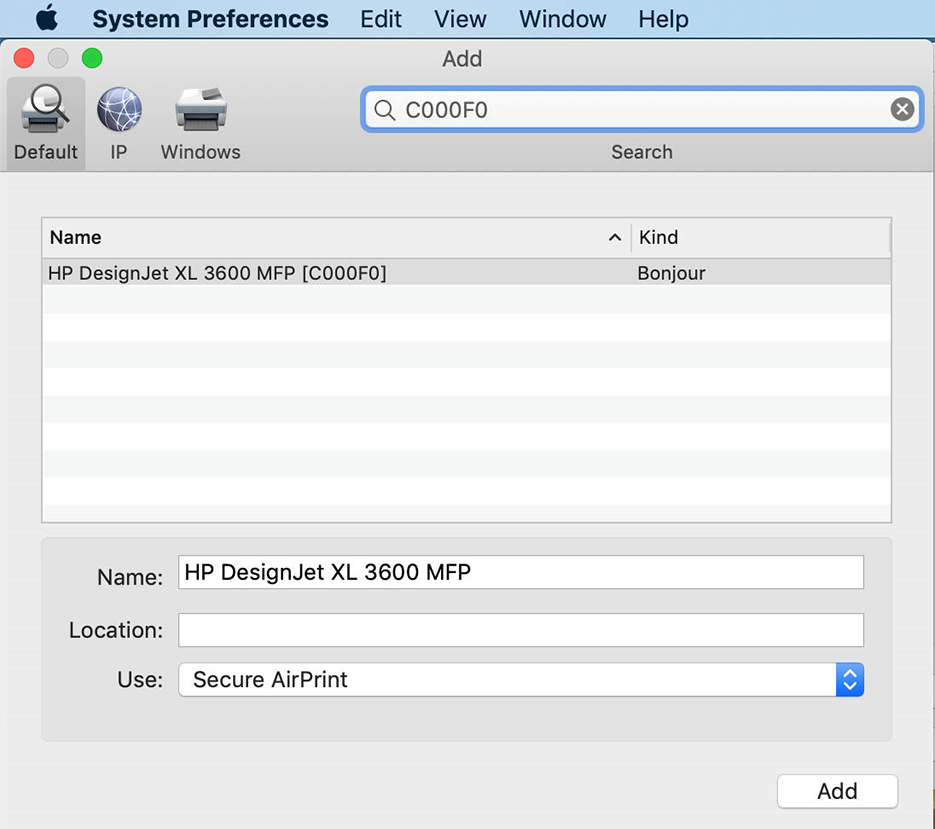Expand the Use driver dropdown
The image size is (935, 829).
pos(849,680)
